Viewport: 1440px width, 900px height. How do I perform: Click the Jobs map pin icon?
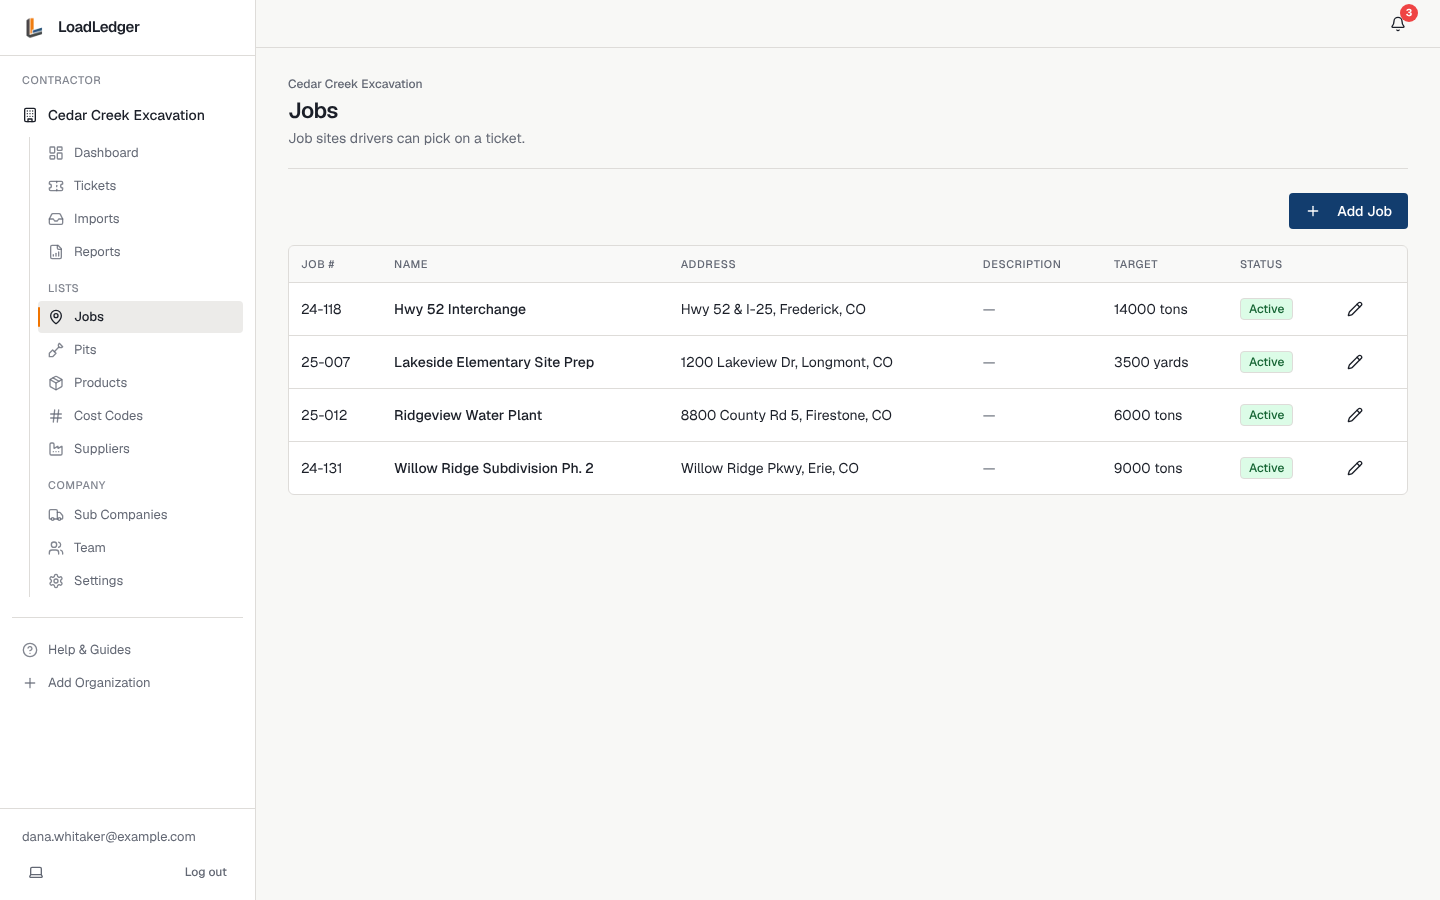56,317
